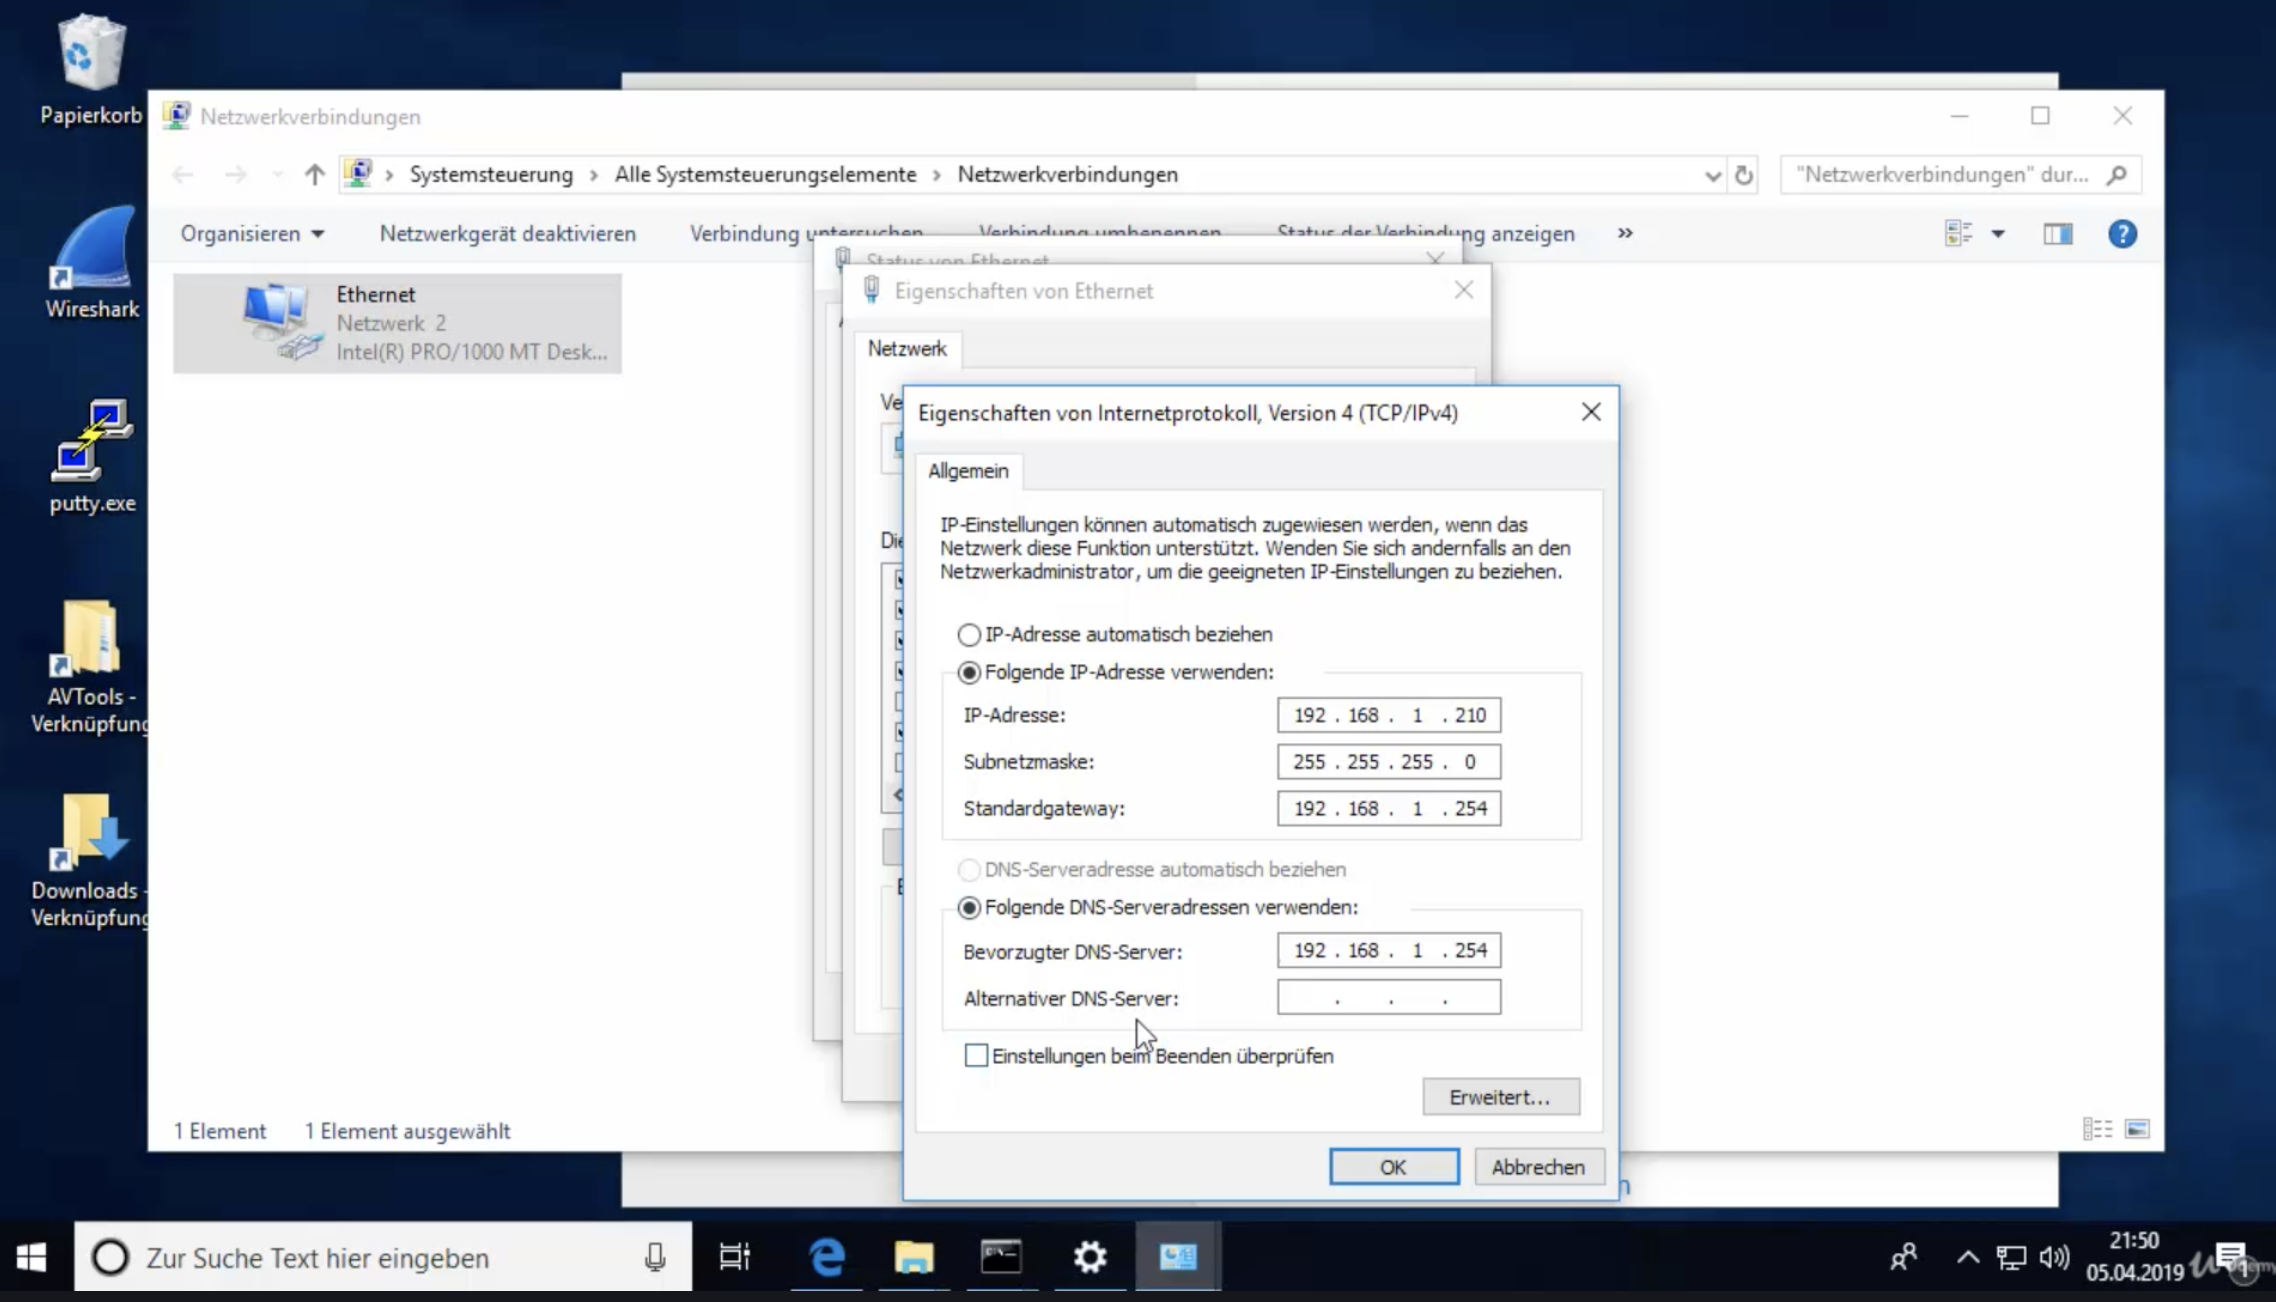Confirm the IPv4 settings with OK
This screenshot has width=2276, height=1302.
pyautogui.click(x=1393, y=1166)
